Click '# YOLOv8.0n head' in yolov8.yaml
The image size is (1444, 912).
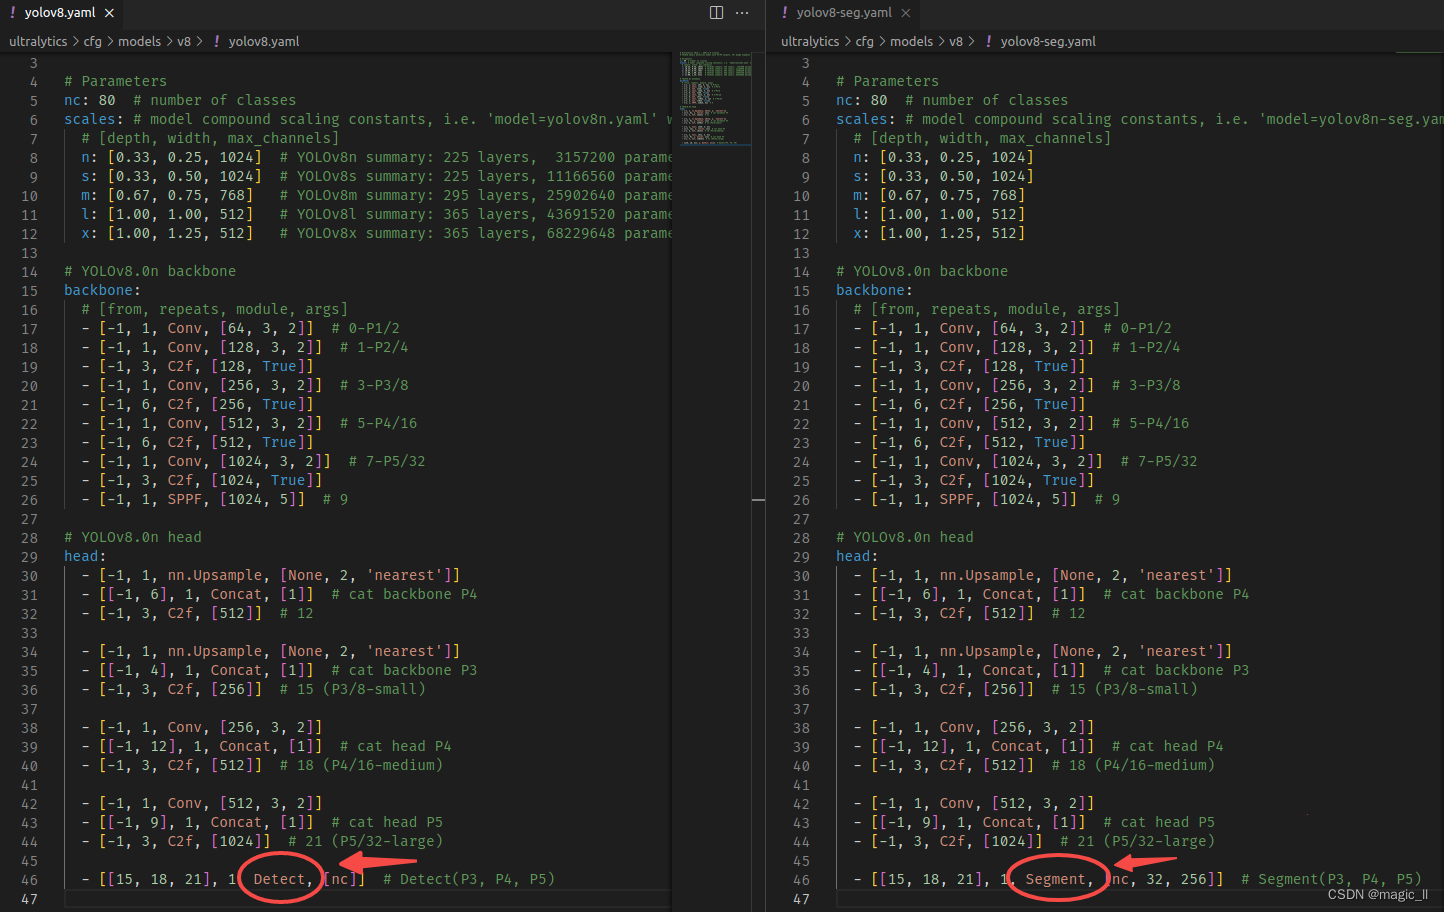(x=133, y=537)
